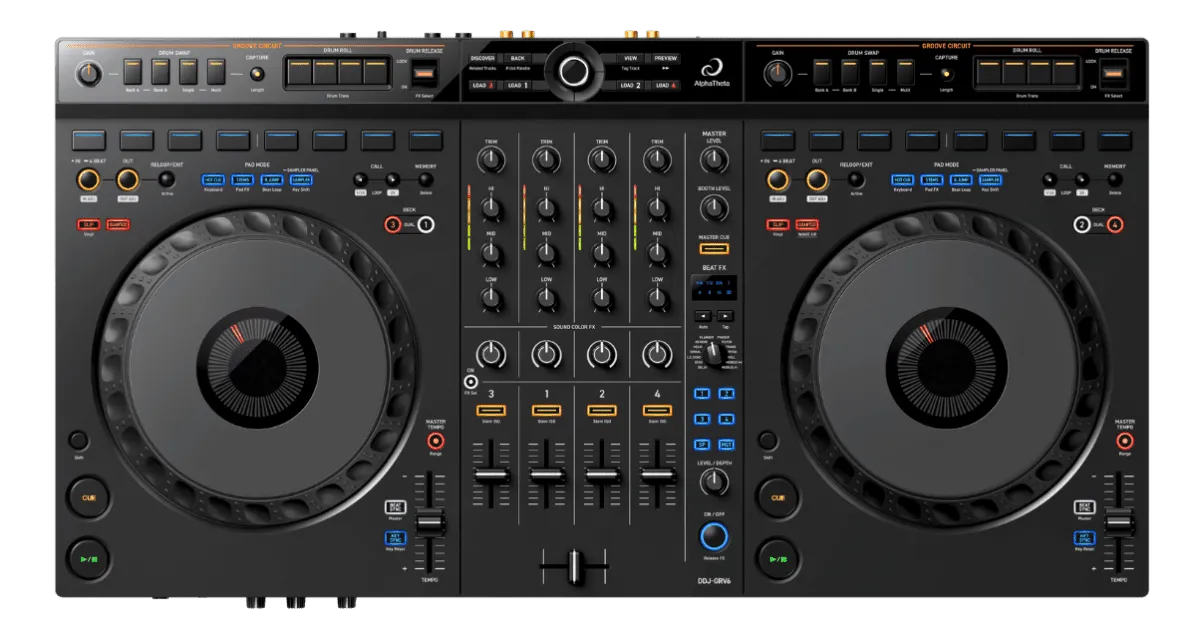Viewport: 1204px width, 640px height.
Task: Toggle the left deck Master Tempo button
Action: (x=435, y=441)
